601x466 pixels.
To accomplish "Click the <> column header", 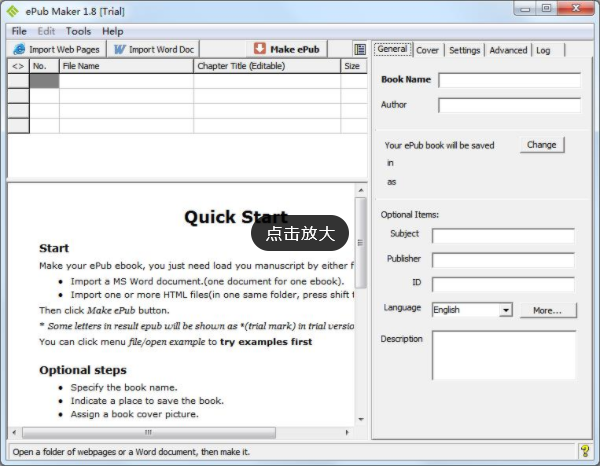I will 17,66.
